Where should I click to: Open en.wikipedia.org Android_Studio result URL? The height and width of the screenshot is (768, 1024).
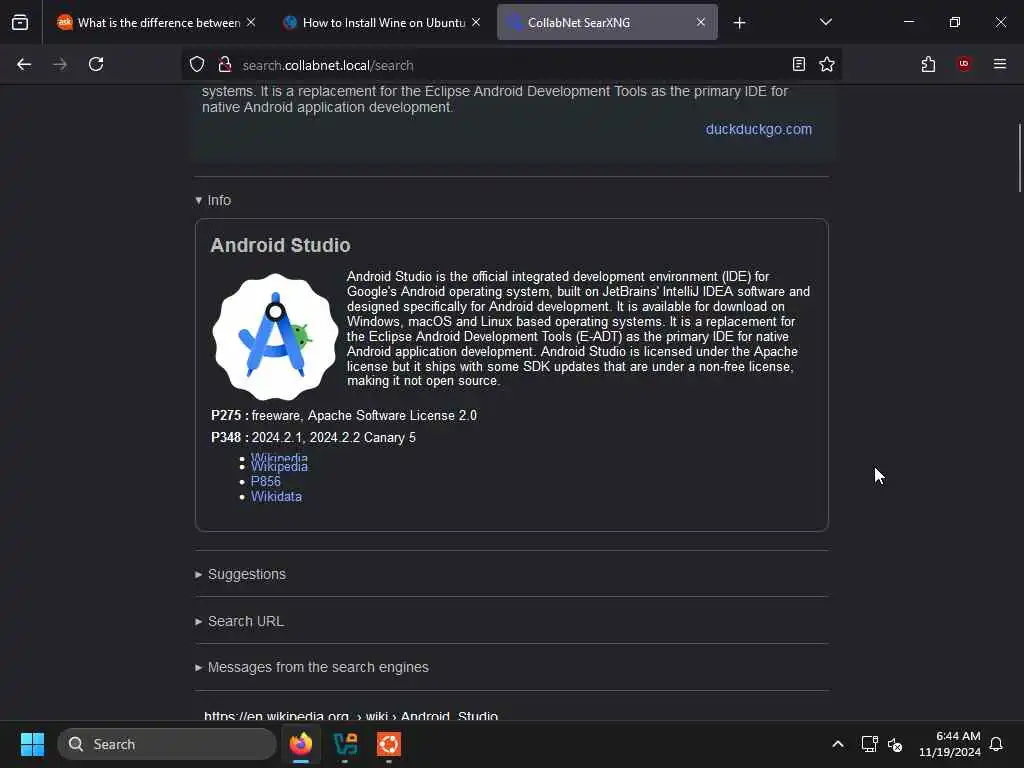point(351,715)
